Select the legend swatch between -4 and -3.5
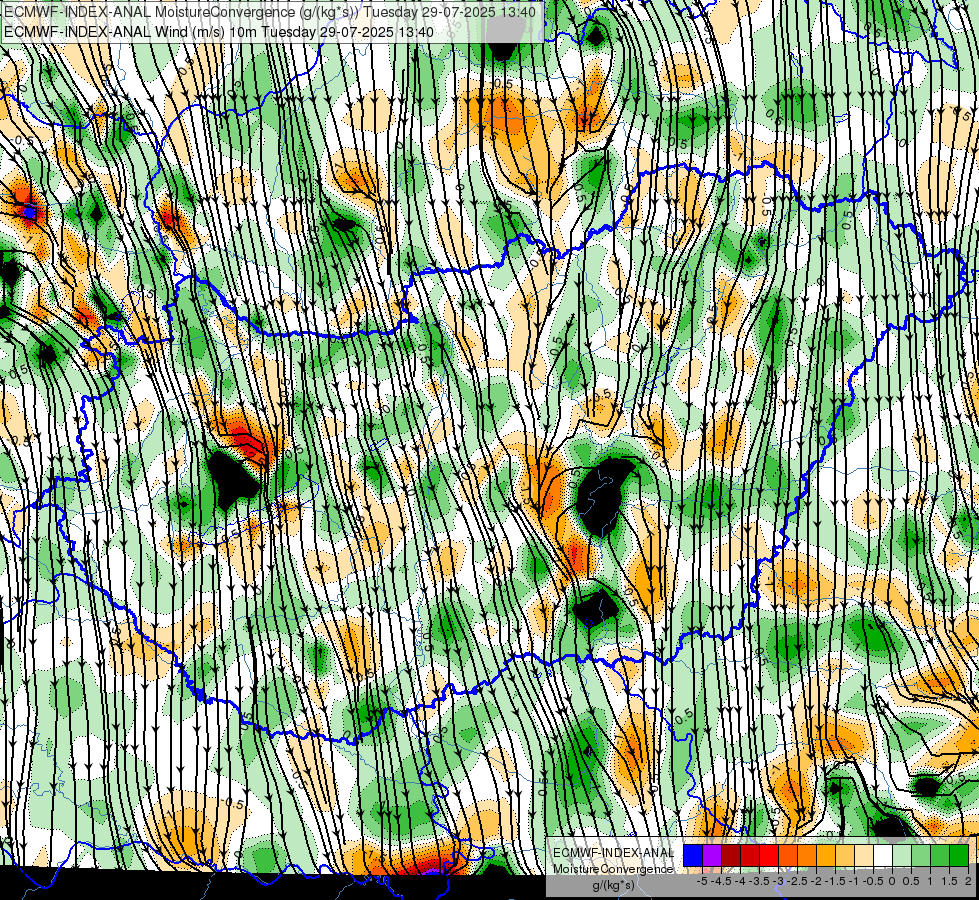 pyautogui.click(x=750, y=855)
